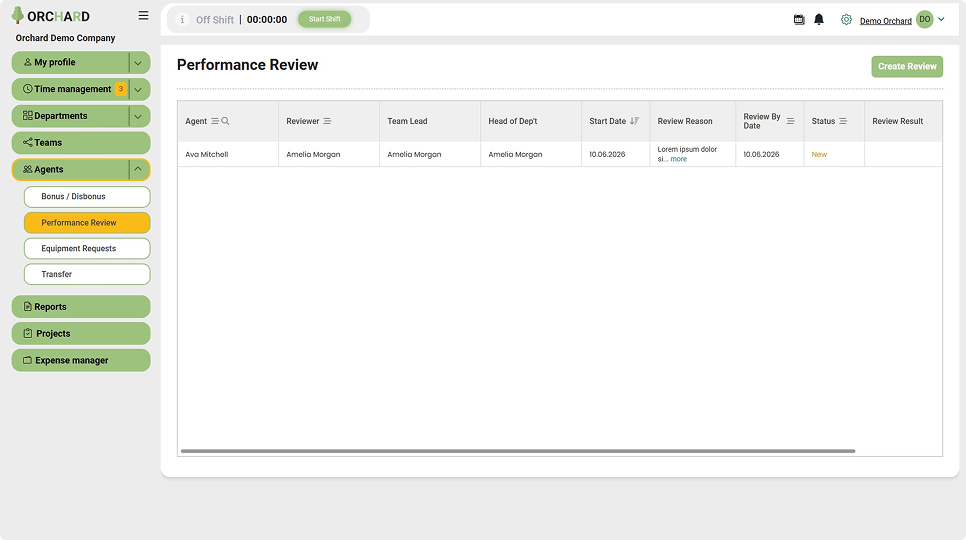Image resolution: width=966 pixels, height=540 pixels.
Task: Sort by Start Date icon
Action: coord(634,121)
